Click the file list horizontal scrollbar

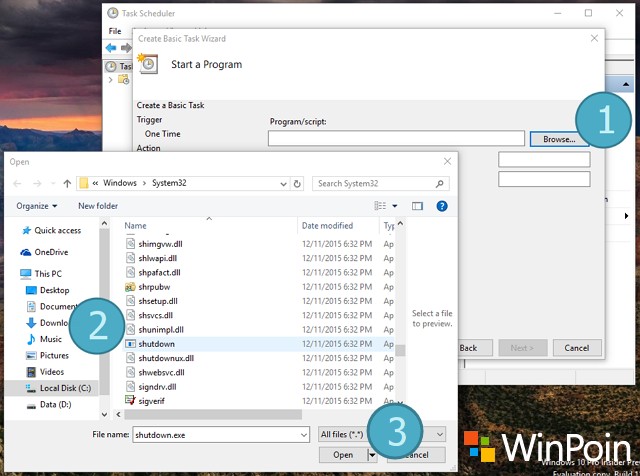coord(213,414)
